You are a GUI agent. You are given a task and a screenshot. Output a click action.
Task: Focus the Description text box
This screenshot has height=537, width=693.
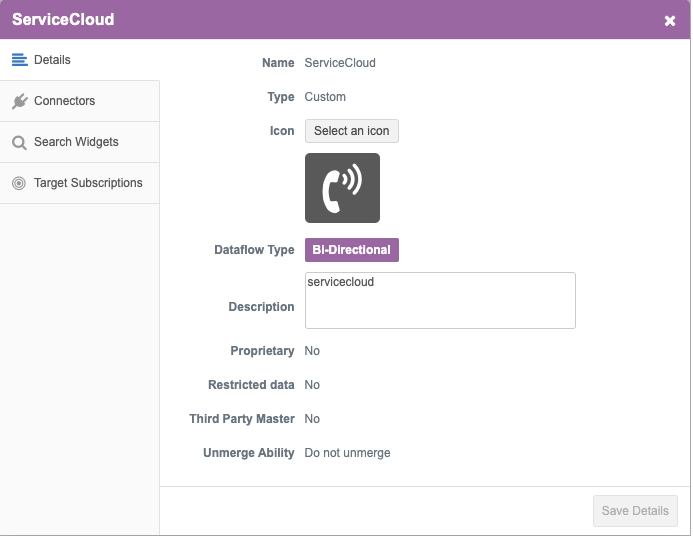(x=440, y=301)
